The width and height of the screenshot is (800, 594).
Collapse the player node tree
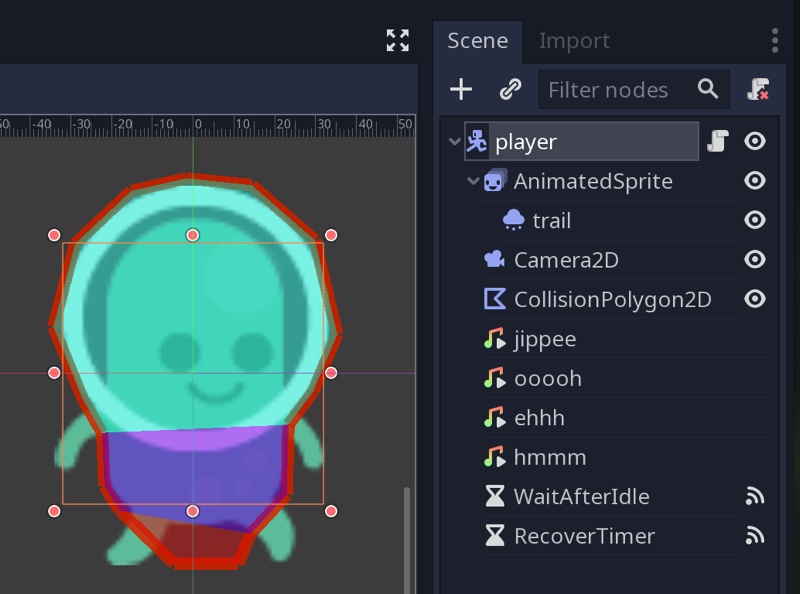454,141
